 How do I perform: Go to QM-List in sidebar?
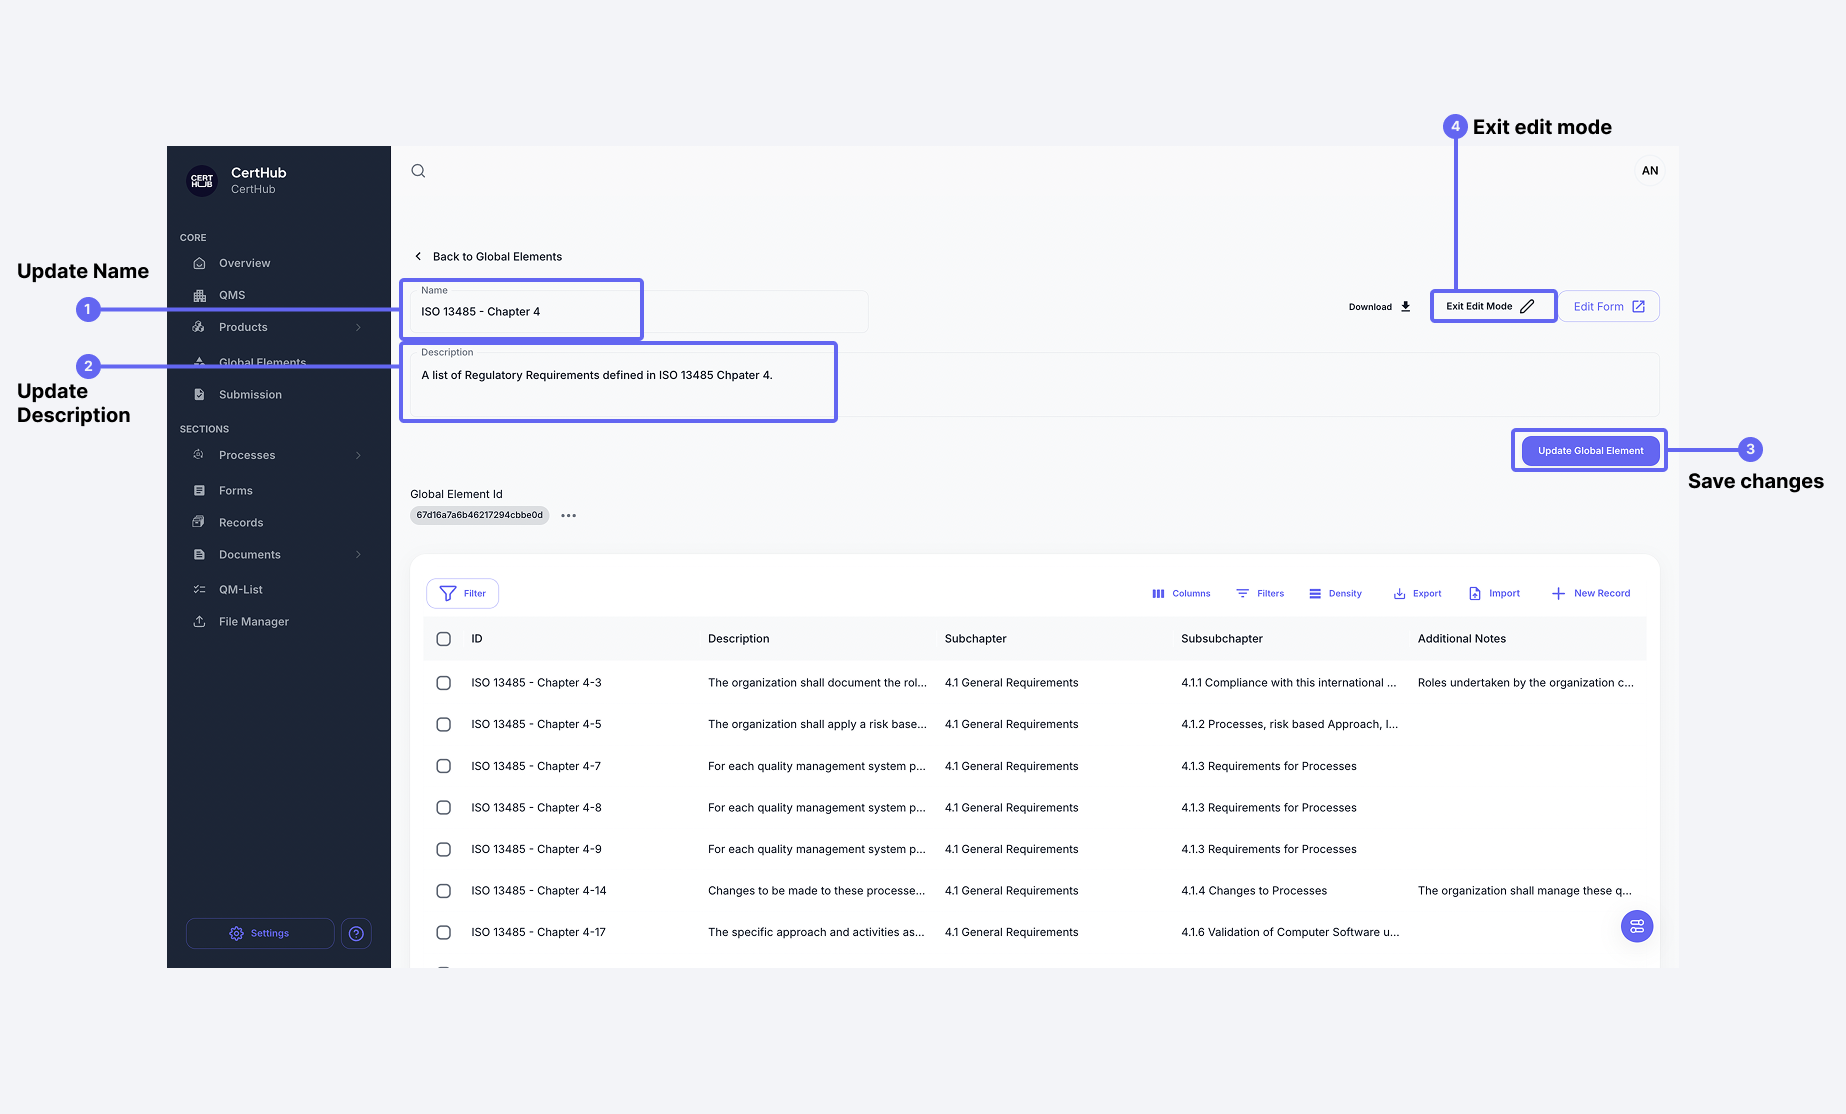tap(240, 590)
